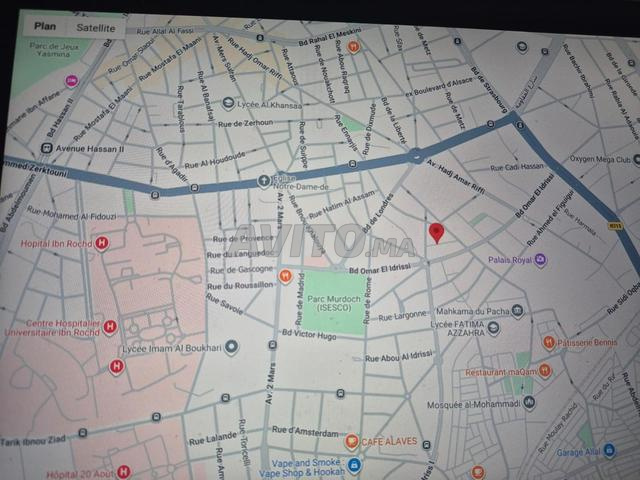Click the Oxygen Mega Club marker
This screenshot has width=640, height=480.
point(636,158)
